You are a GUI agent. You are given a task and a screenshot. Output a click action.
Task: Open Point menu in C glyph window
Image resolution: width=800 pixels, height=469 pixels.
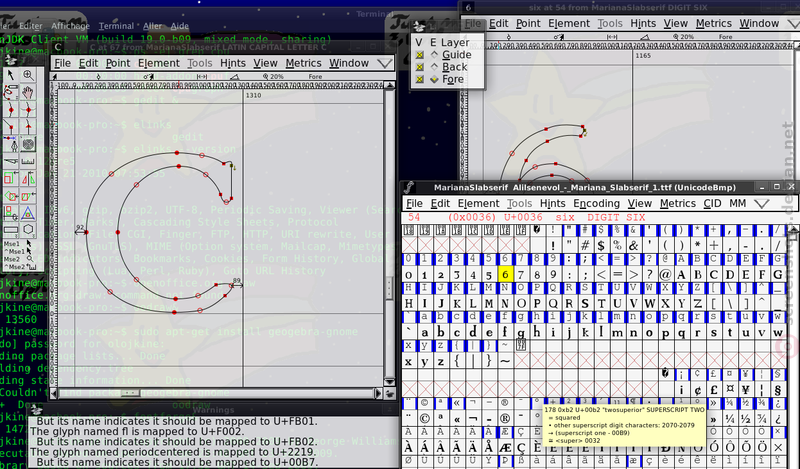click(x=118, y=63)
